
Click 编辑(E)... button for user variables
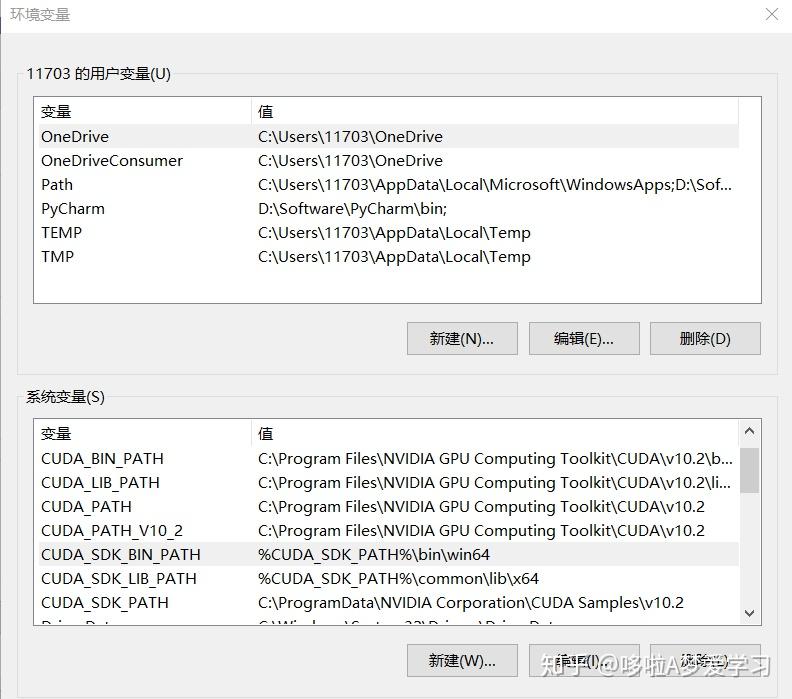584,338
